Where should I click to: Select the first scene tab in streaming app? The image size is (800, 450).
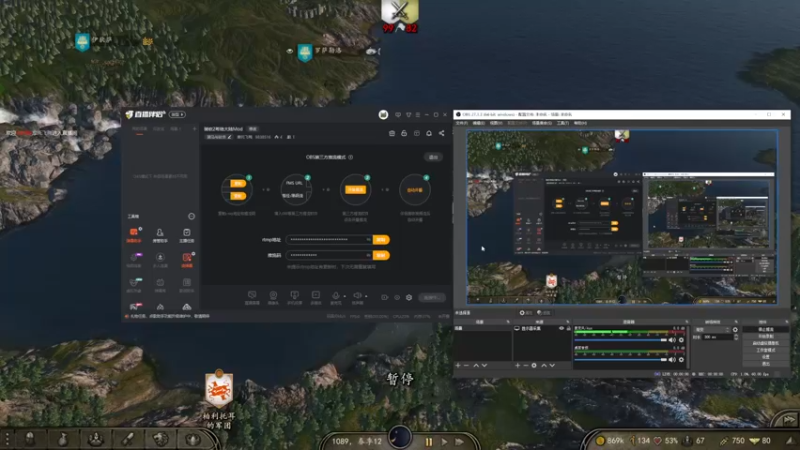[x=139, y=129]
